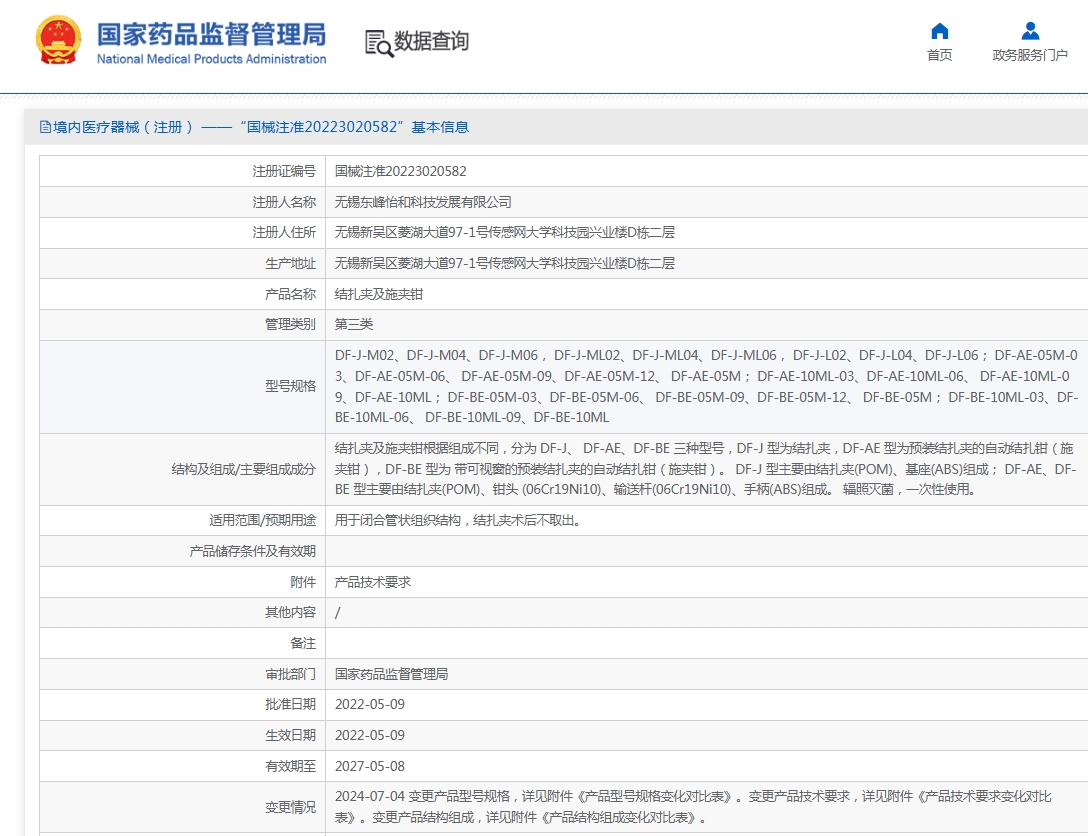Click the 数据查询 search document icon
The height and width of the screenshot is (836, 1088).
(x=379, y=43)
